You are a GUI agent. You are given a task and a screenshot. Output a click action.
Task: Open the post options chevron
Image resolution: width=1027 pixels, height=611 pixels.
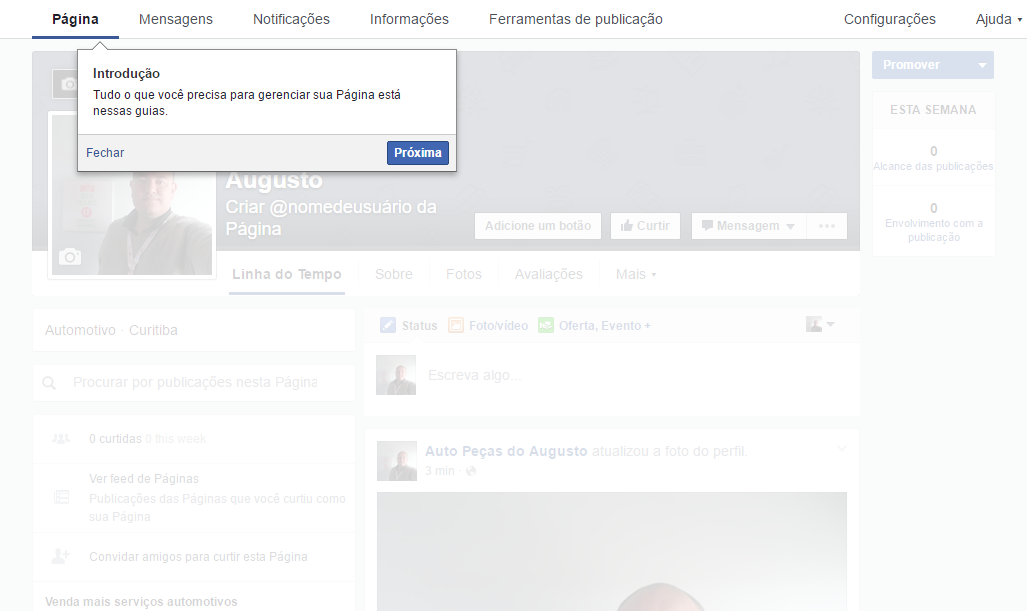(842, 449)
